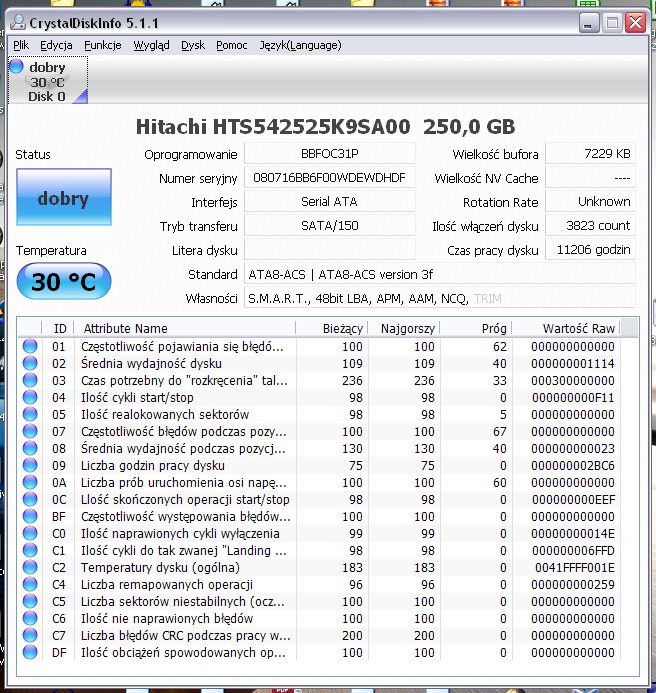Screen dimensions: 656x693
Task: Click blue status icon of attribute 0C
Action: pos(30,499)
